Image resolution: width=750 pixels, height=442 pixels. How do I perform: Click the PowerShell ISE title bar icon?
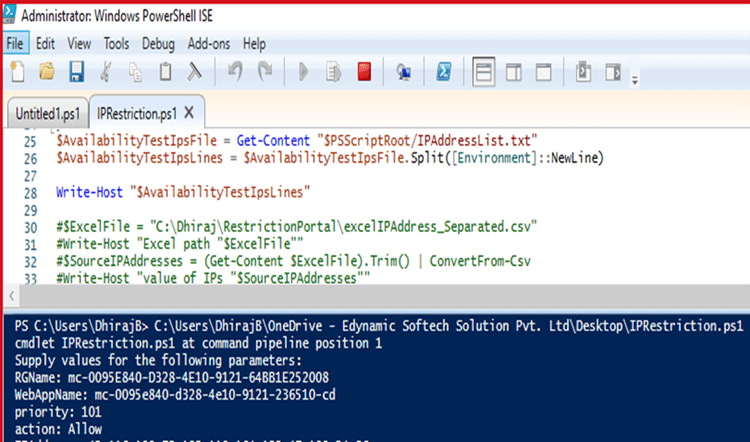[9, 13]
